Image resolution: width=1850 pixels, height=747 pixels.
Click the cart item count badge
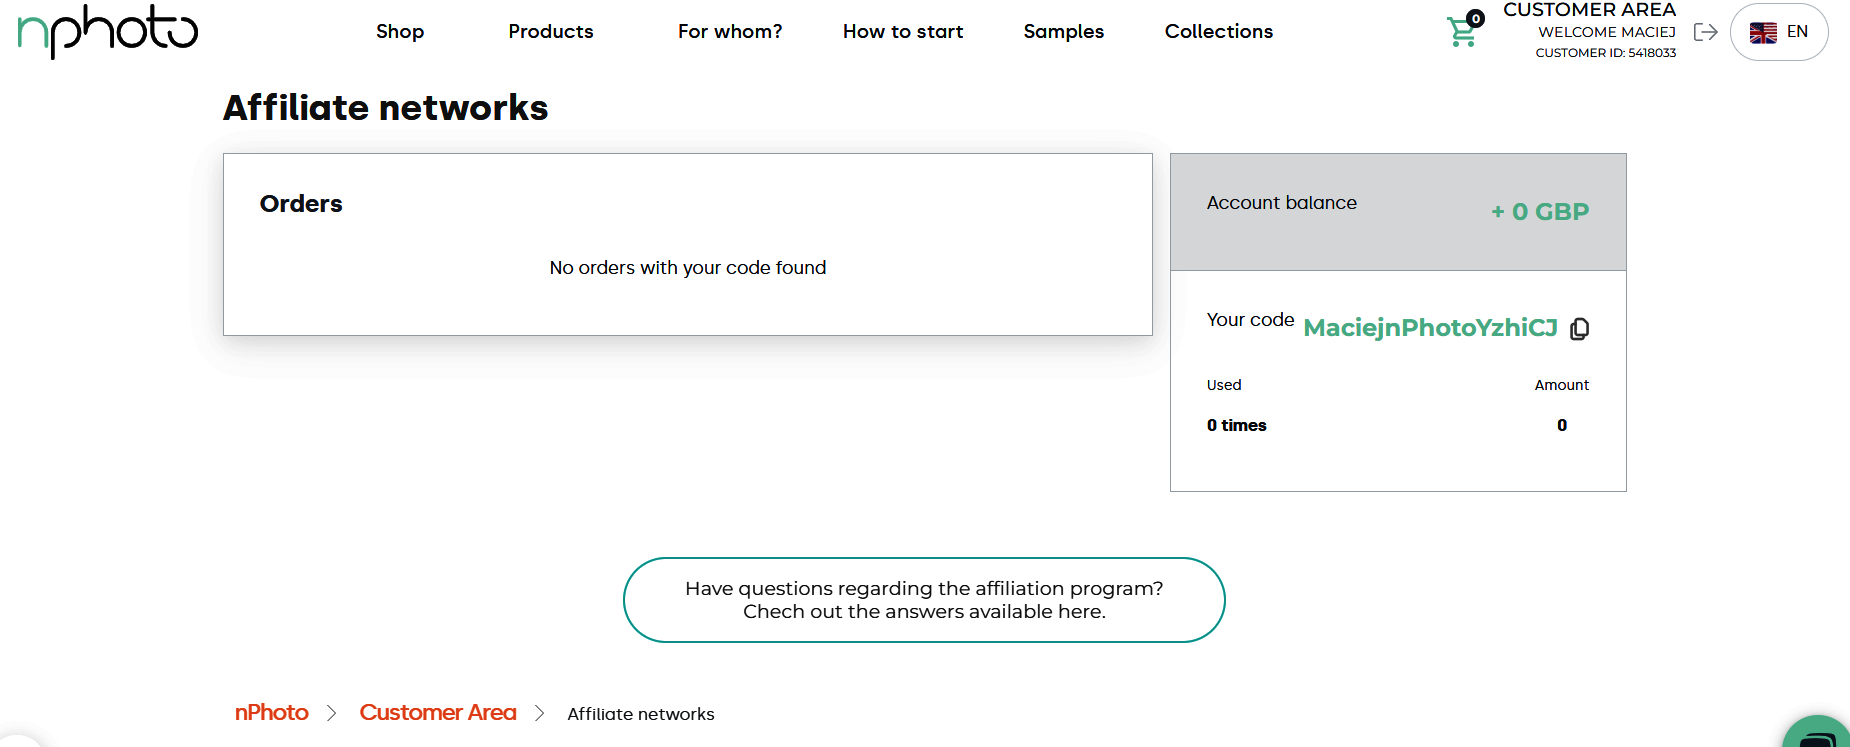pyautogui.click(x=1475, y=18)
